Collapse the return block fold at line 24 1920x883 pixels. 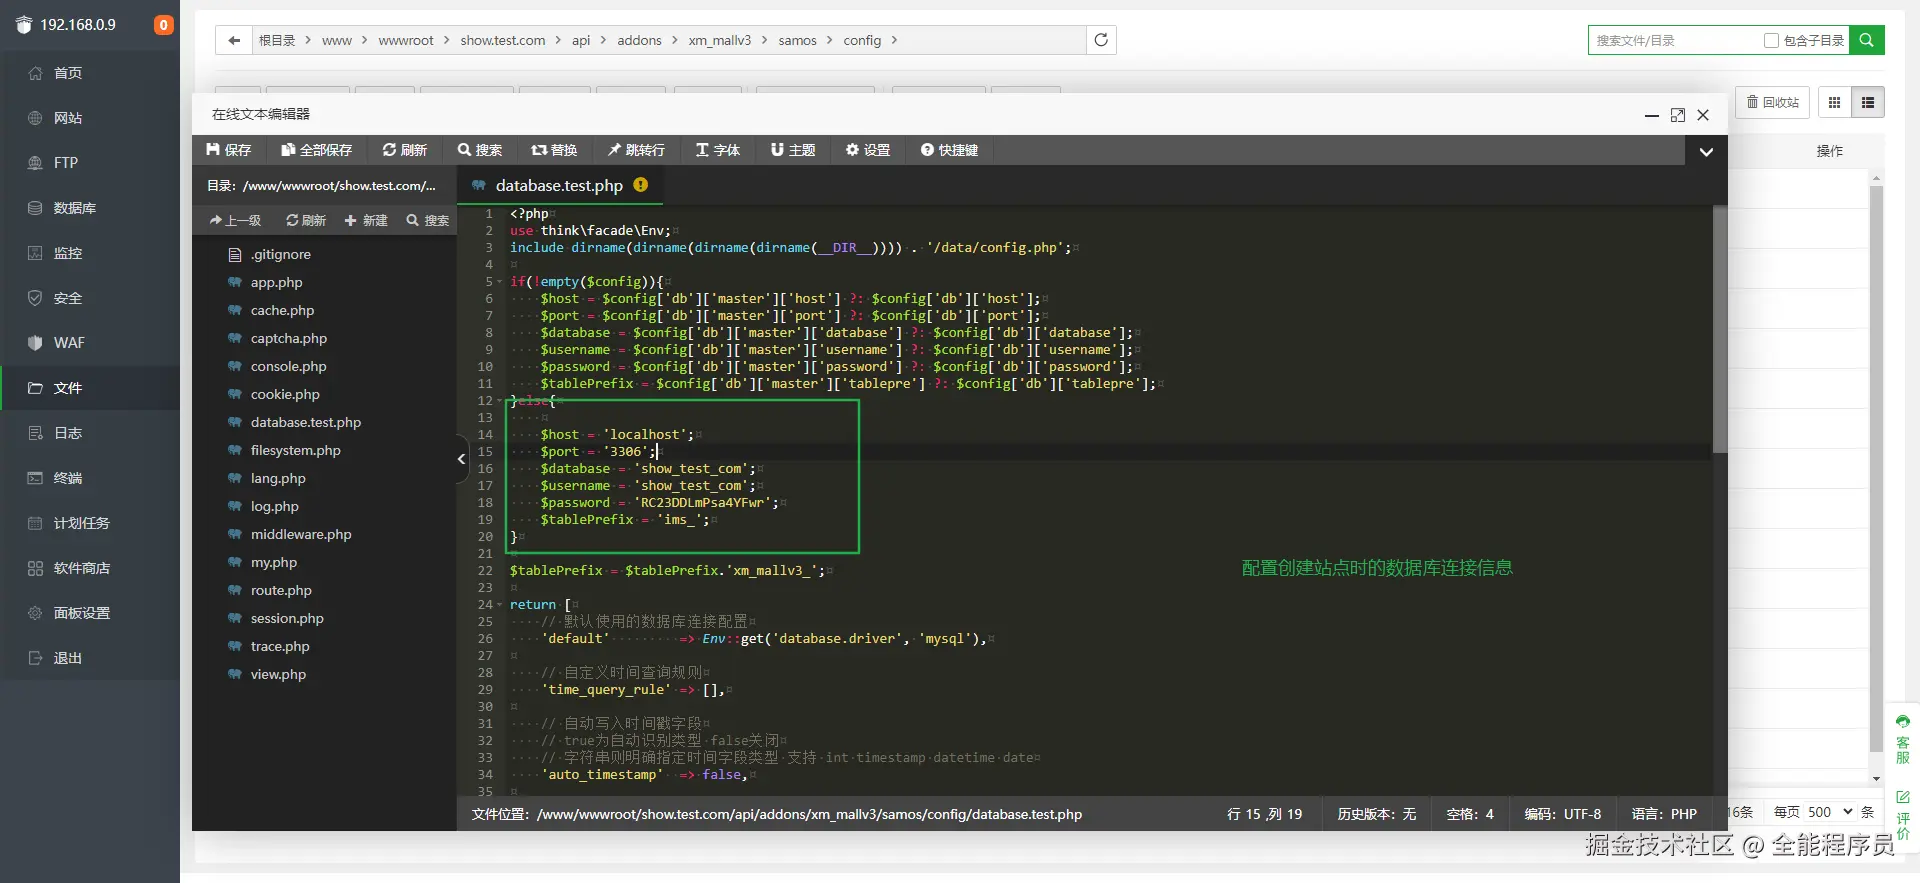coord(500,605)
